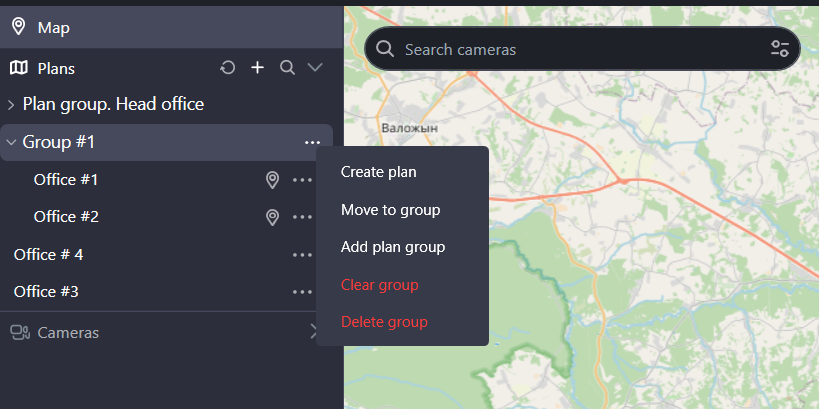Collapse the Group #1 tree node
819x409 pixels.
coord(11,143)
